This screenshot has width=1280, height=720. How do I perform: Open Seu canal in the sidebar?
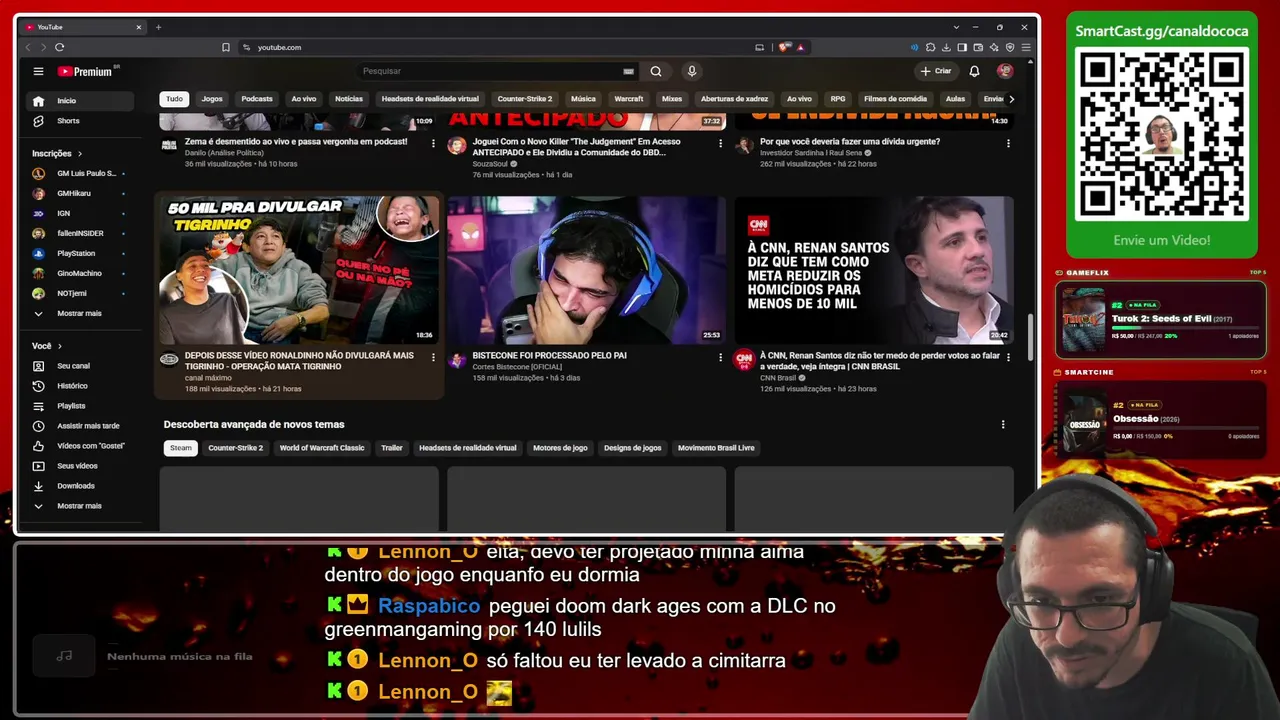(x=79, y=366)
